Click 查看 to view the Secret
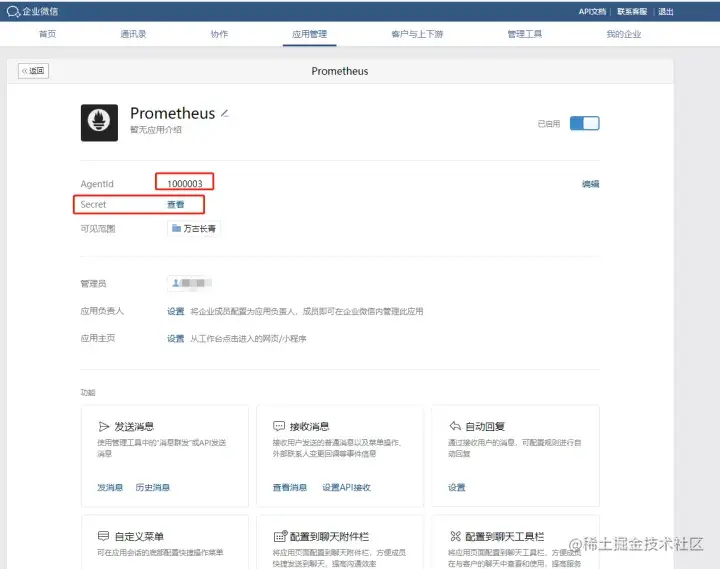Screen dimensions: 720x569 point(175,204)
